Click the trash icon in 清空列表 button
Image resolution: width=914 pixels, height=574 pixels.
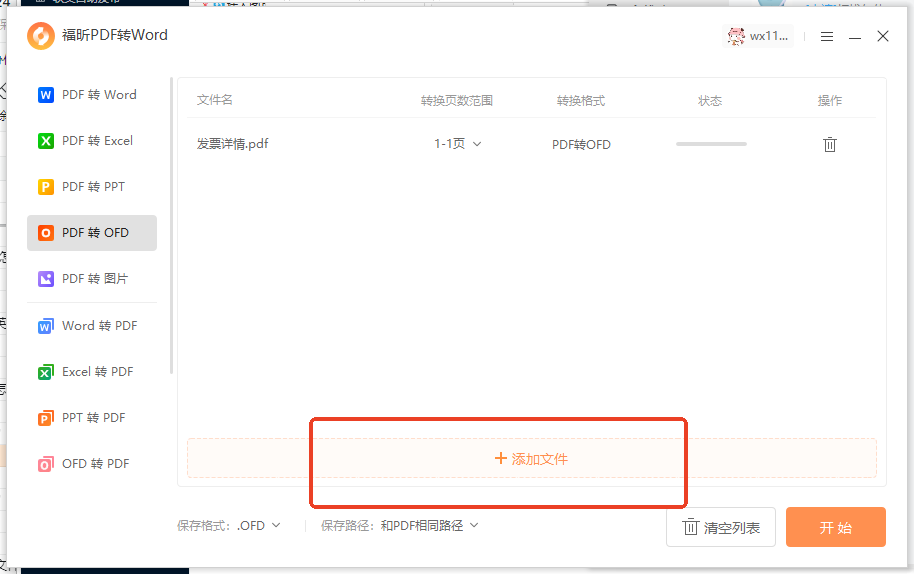point(690,527)
